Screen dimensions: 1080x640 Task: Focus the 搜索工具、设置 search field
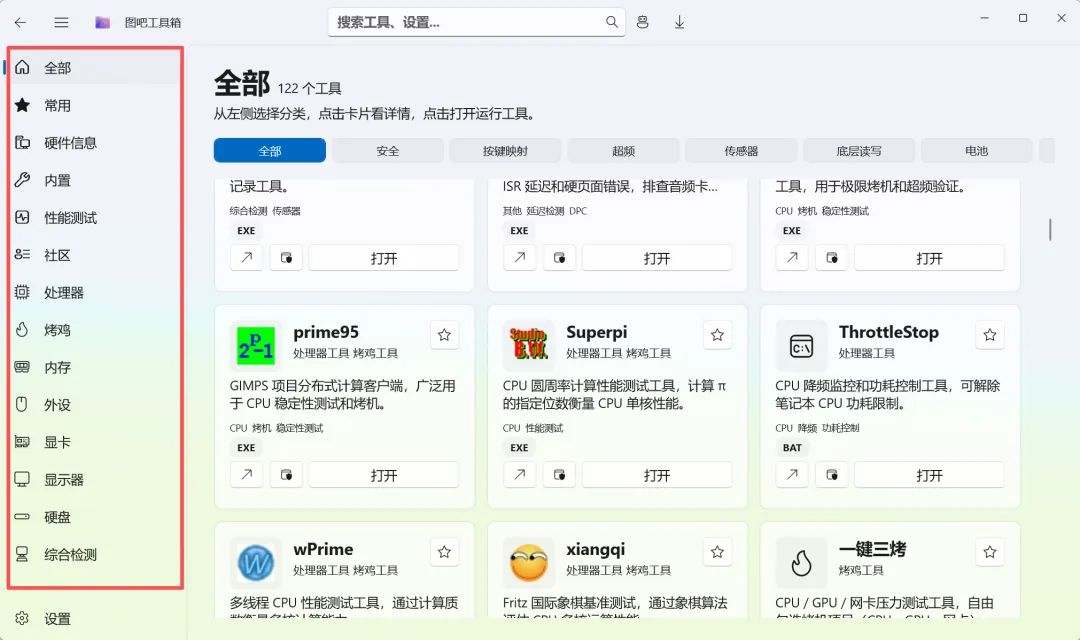coord(477,22)
